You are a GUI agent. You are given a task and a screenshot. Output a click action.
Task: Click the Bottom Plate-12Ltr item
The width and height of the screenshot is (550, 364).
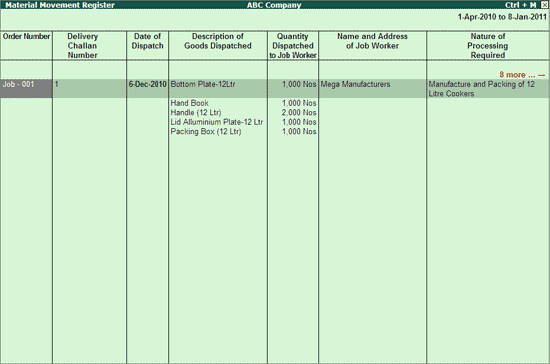(203, 84)
